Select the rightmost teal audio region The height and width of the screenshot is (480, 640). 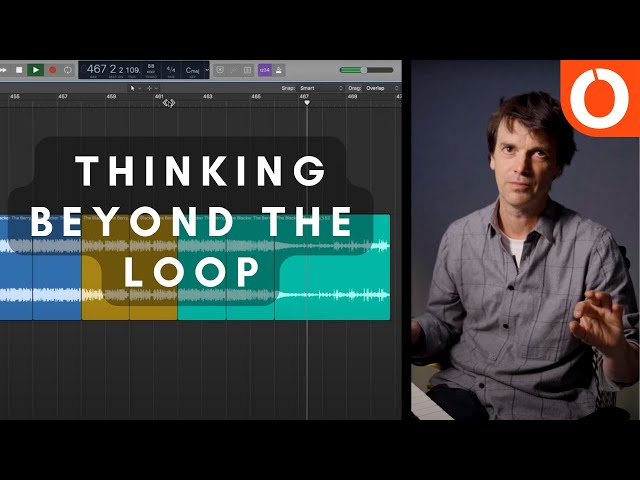tap(333, 267)
